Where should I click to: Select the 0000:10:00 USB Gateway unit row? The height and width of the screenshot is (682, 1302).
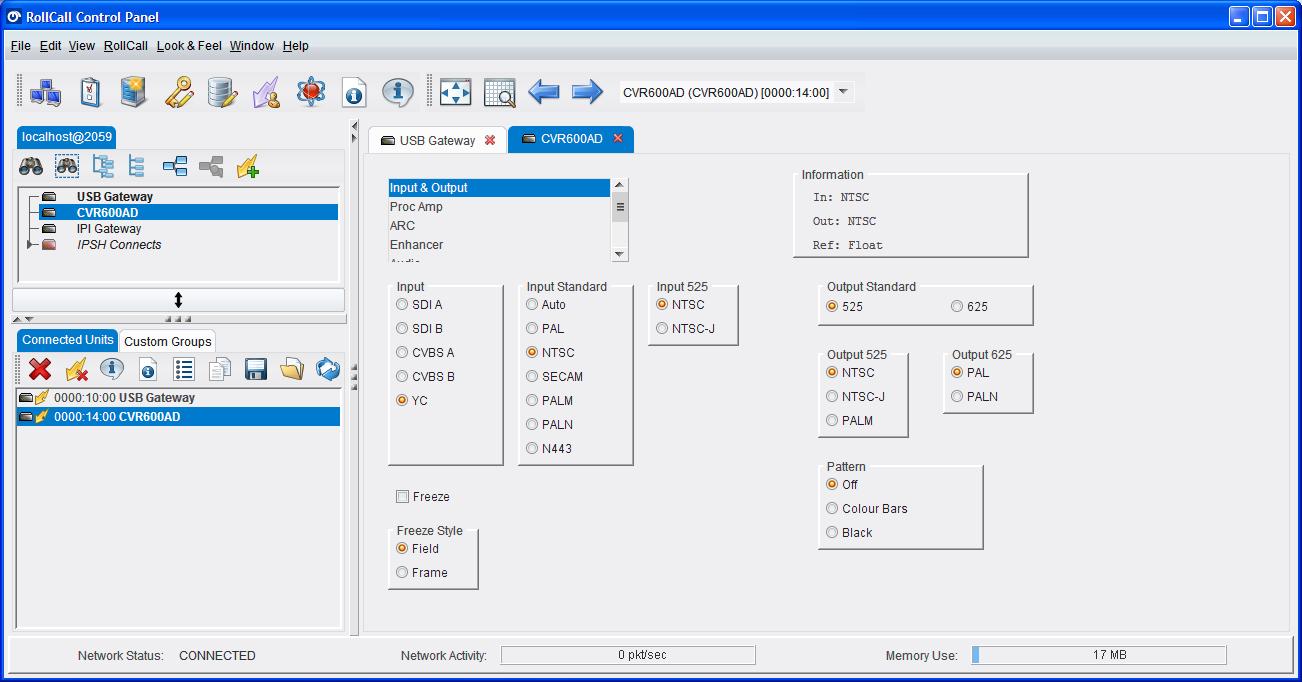pyautogui.click(x=178, y=398)
